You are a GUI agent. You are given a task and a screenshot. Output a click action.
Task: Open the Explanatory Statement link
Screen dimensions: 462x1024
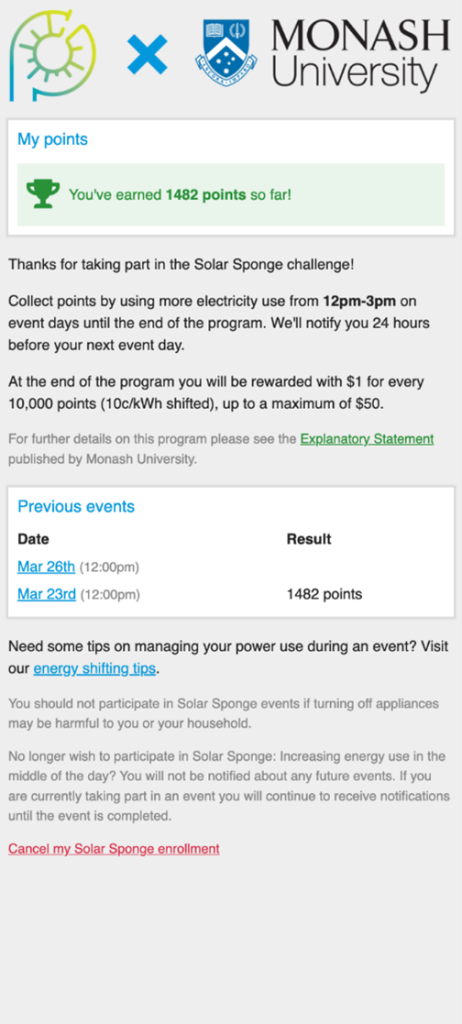pyautogui.click(x=367, y=439)
